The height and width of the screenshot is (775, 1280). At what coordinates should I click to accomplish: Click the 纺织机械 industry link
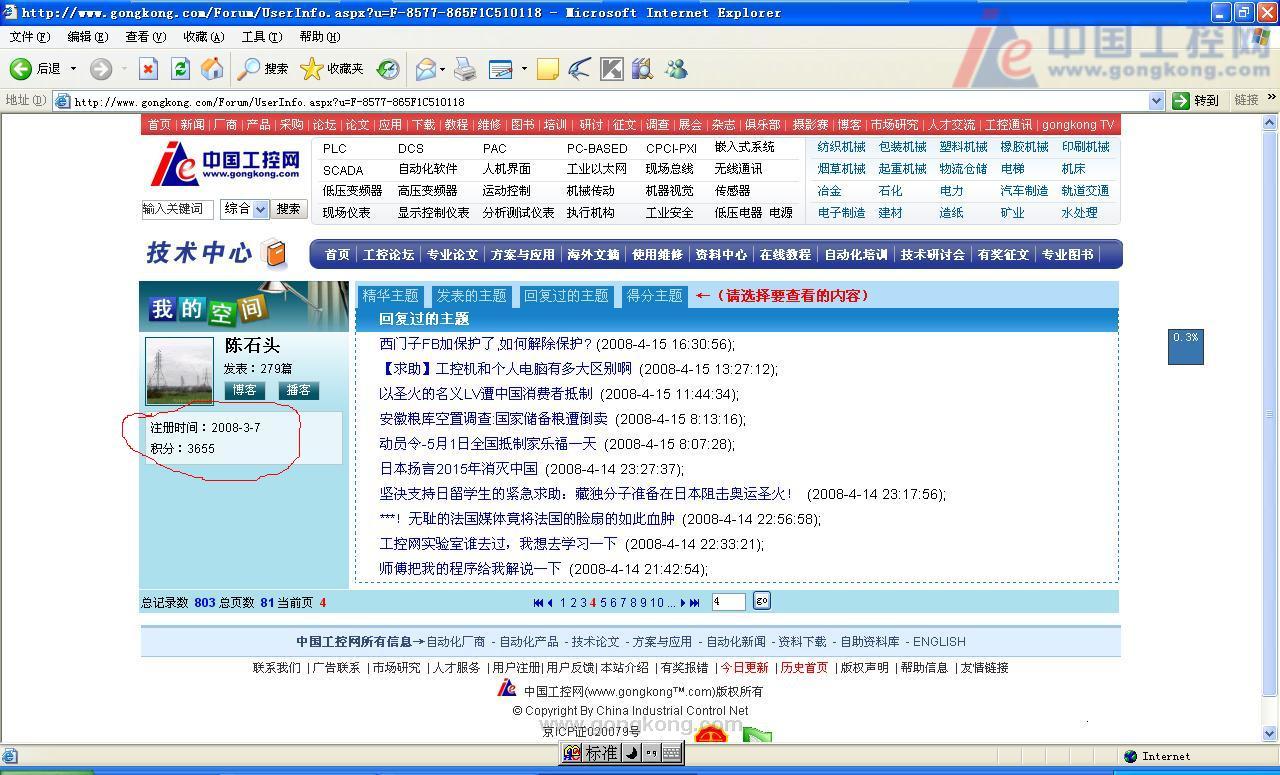tap(841, 147)
